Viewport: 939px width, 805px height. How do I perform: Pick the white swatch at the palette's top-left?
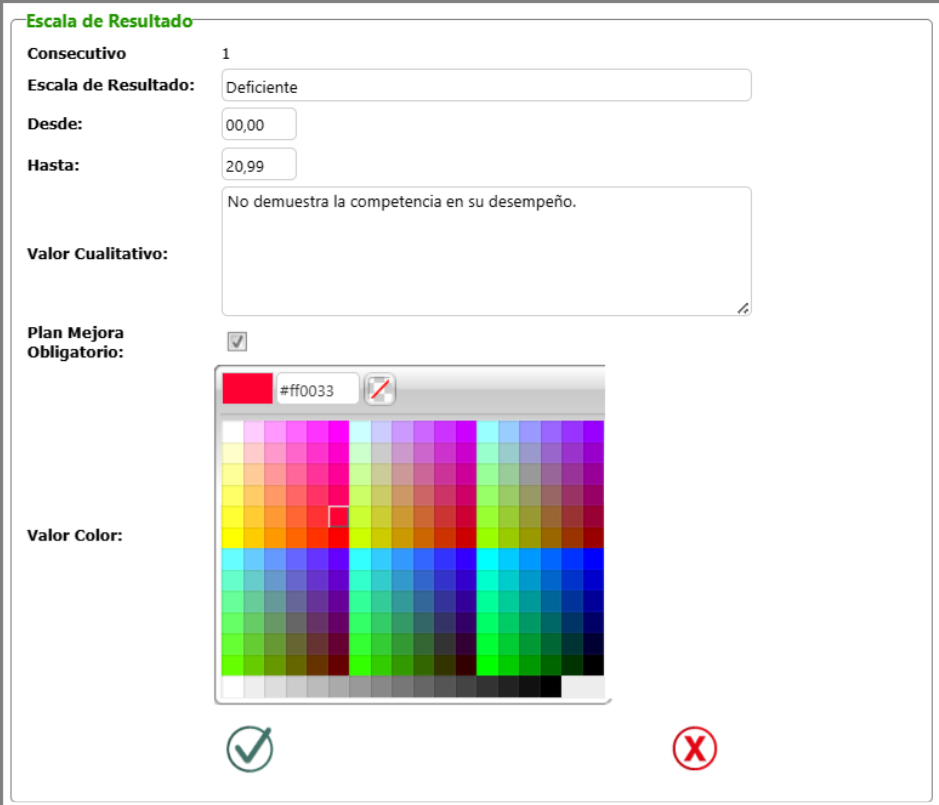point(232,431)
